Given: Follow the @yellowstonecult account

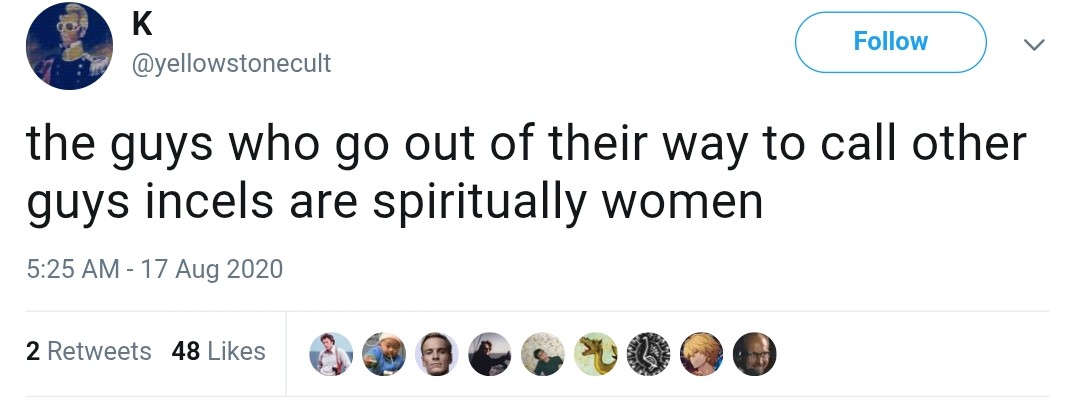Looking at the screenshot, I should pyautogui.click(x=891, y=42).
